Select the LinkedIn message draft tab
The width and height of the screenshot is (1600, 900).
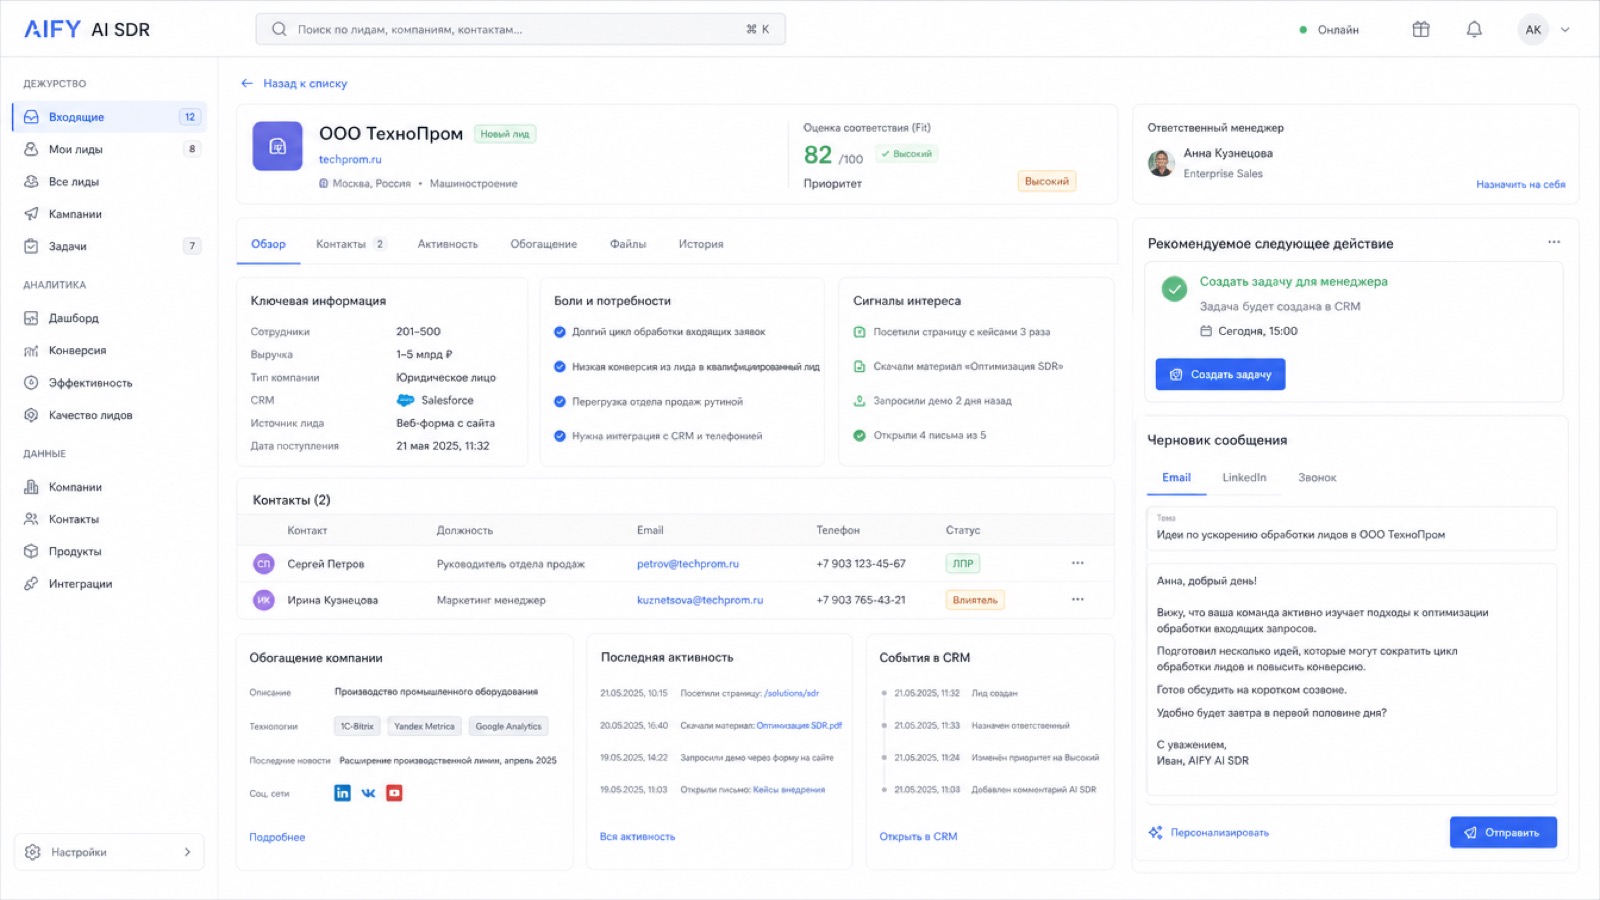[x=1244, y=478]
